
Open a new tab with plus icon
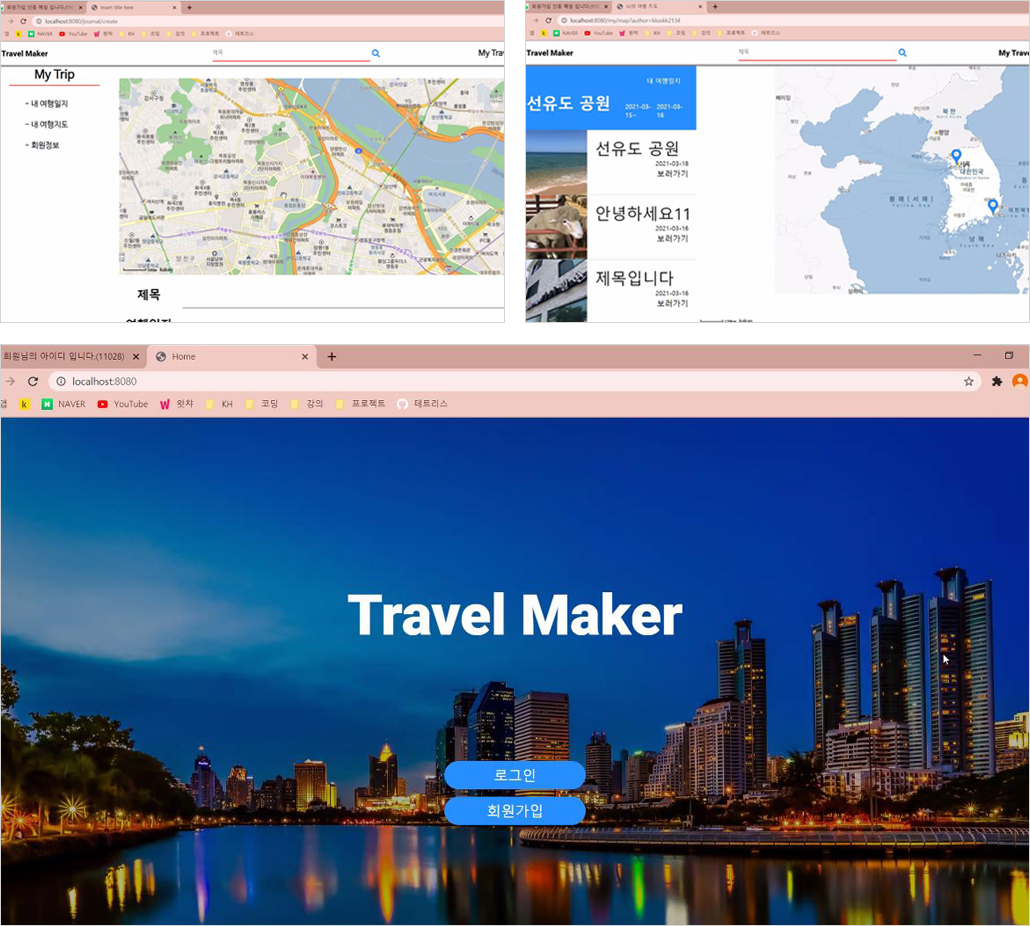pos(332,357)
